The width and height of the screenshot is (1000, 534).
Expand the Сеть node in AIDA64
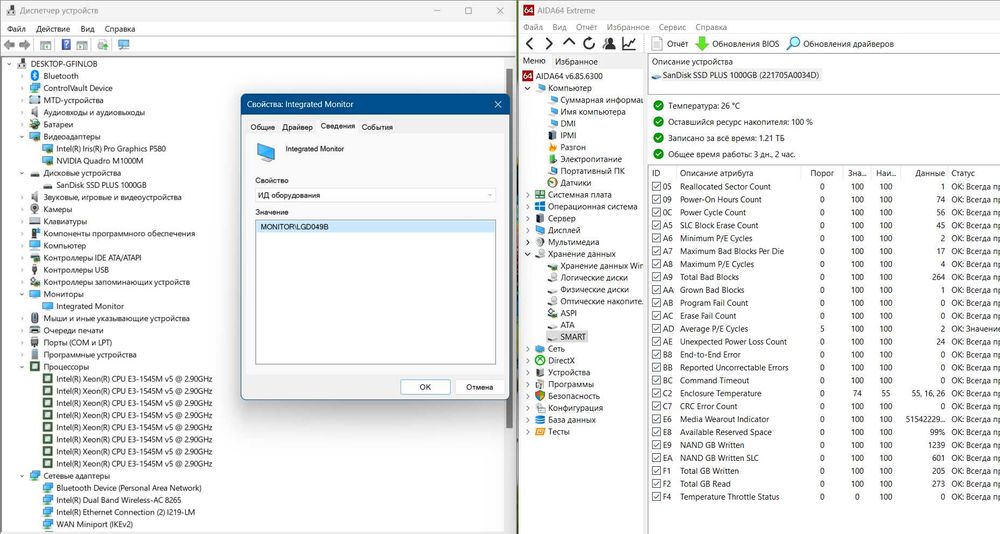point(527,349)
